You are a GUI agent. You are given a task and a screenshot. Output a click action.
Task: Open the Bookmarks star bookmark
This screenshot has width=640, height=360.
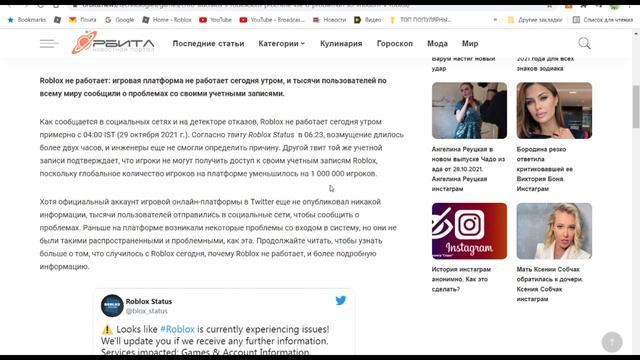coord(27,20)
